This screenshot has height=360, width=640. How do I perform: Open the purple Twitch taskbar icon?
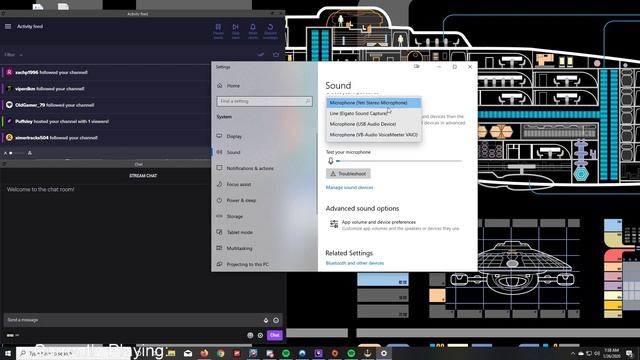[x=318, y=353]
